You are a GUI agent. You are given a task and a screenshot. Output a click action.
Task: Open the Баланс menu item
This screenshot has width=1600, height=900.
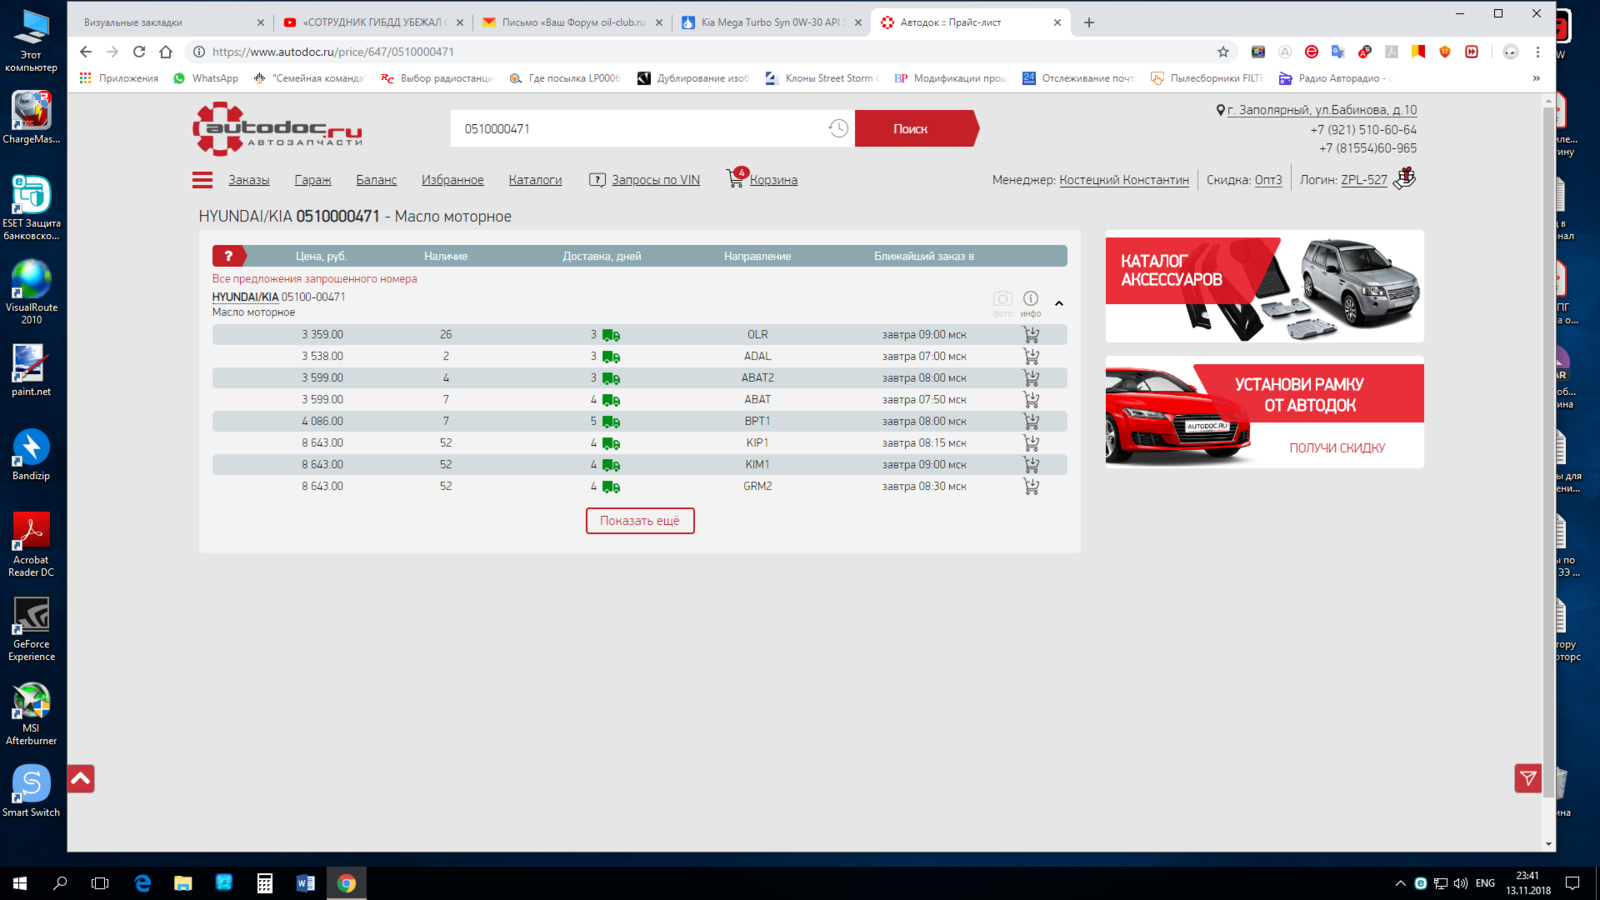(376, 180)
